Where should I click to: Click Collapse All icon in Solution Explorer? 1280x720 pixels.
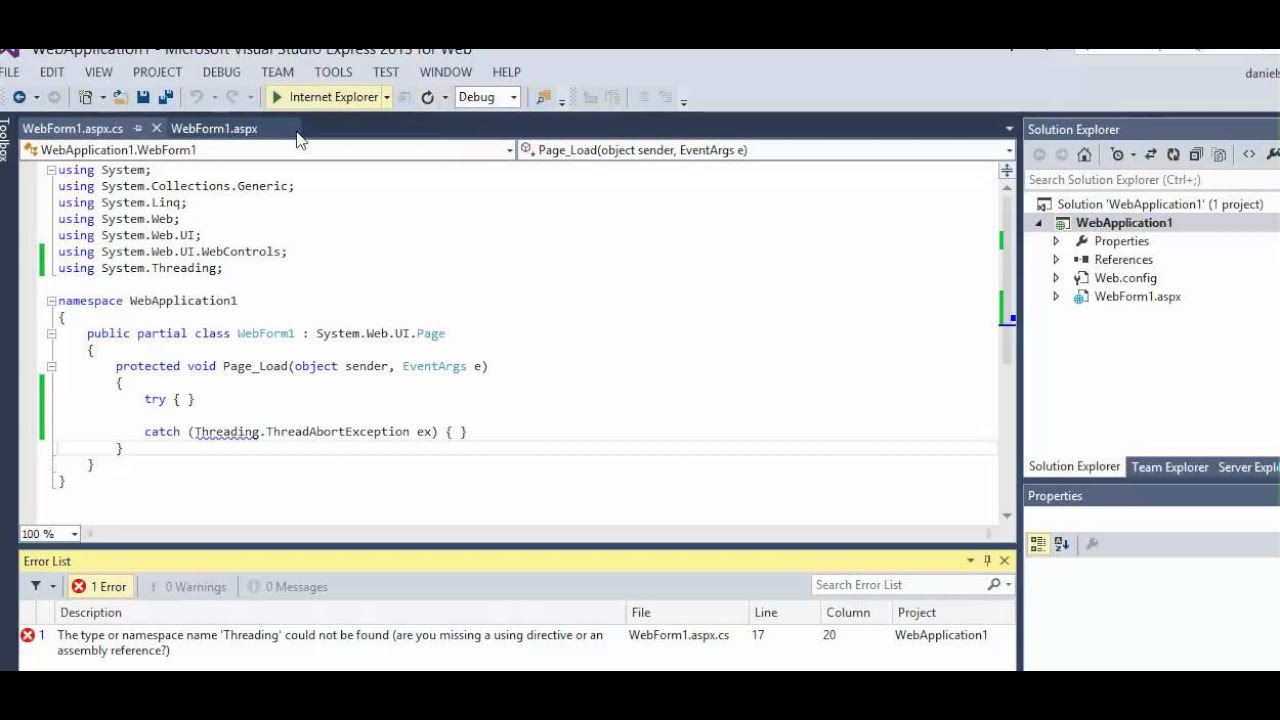tap(1196, 154)
